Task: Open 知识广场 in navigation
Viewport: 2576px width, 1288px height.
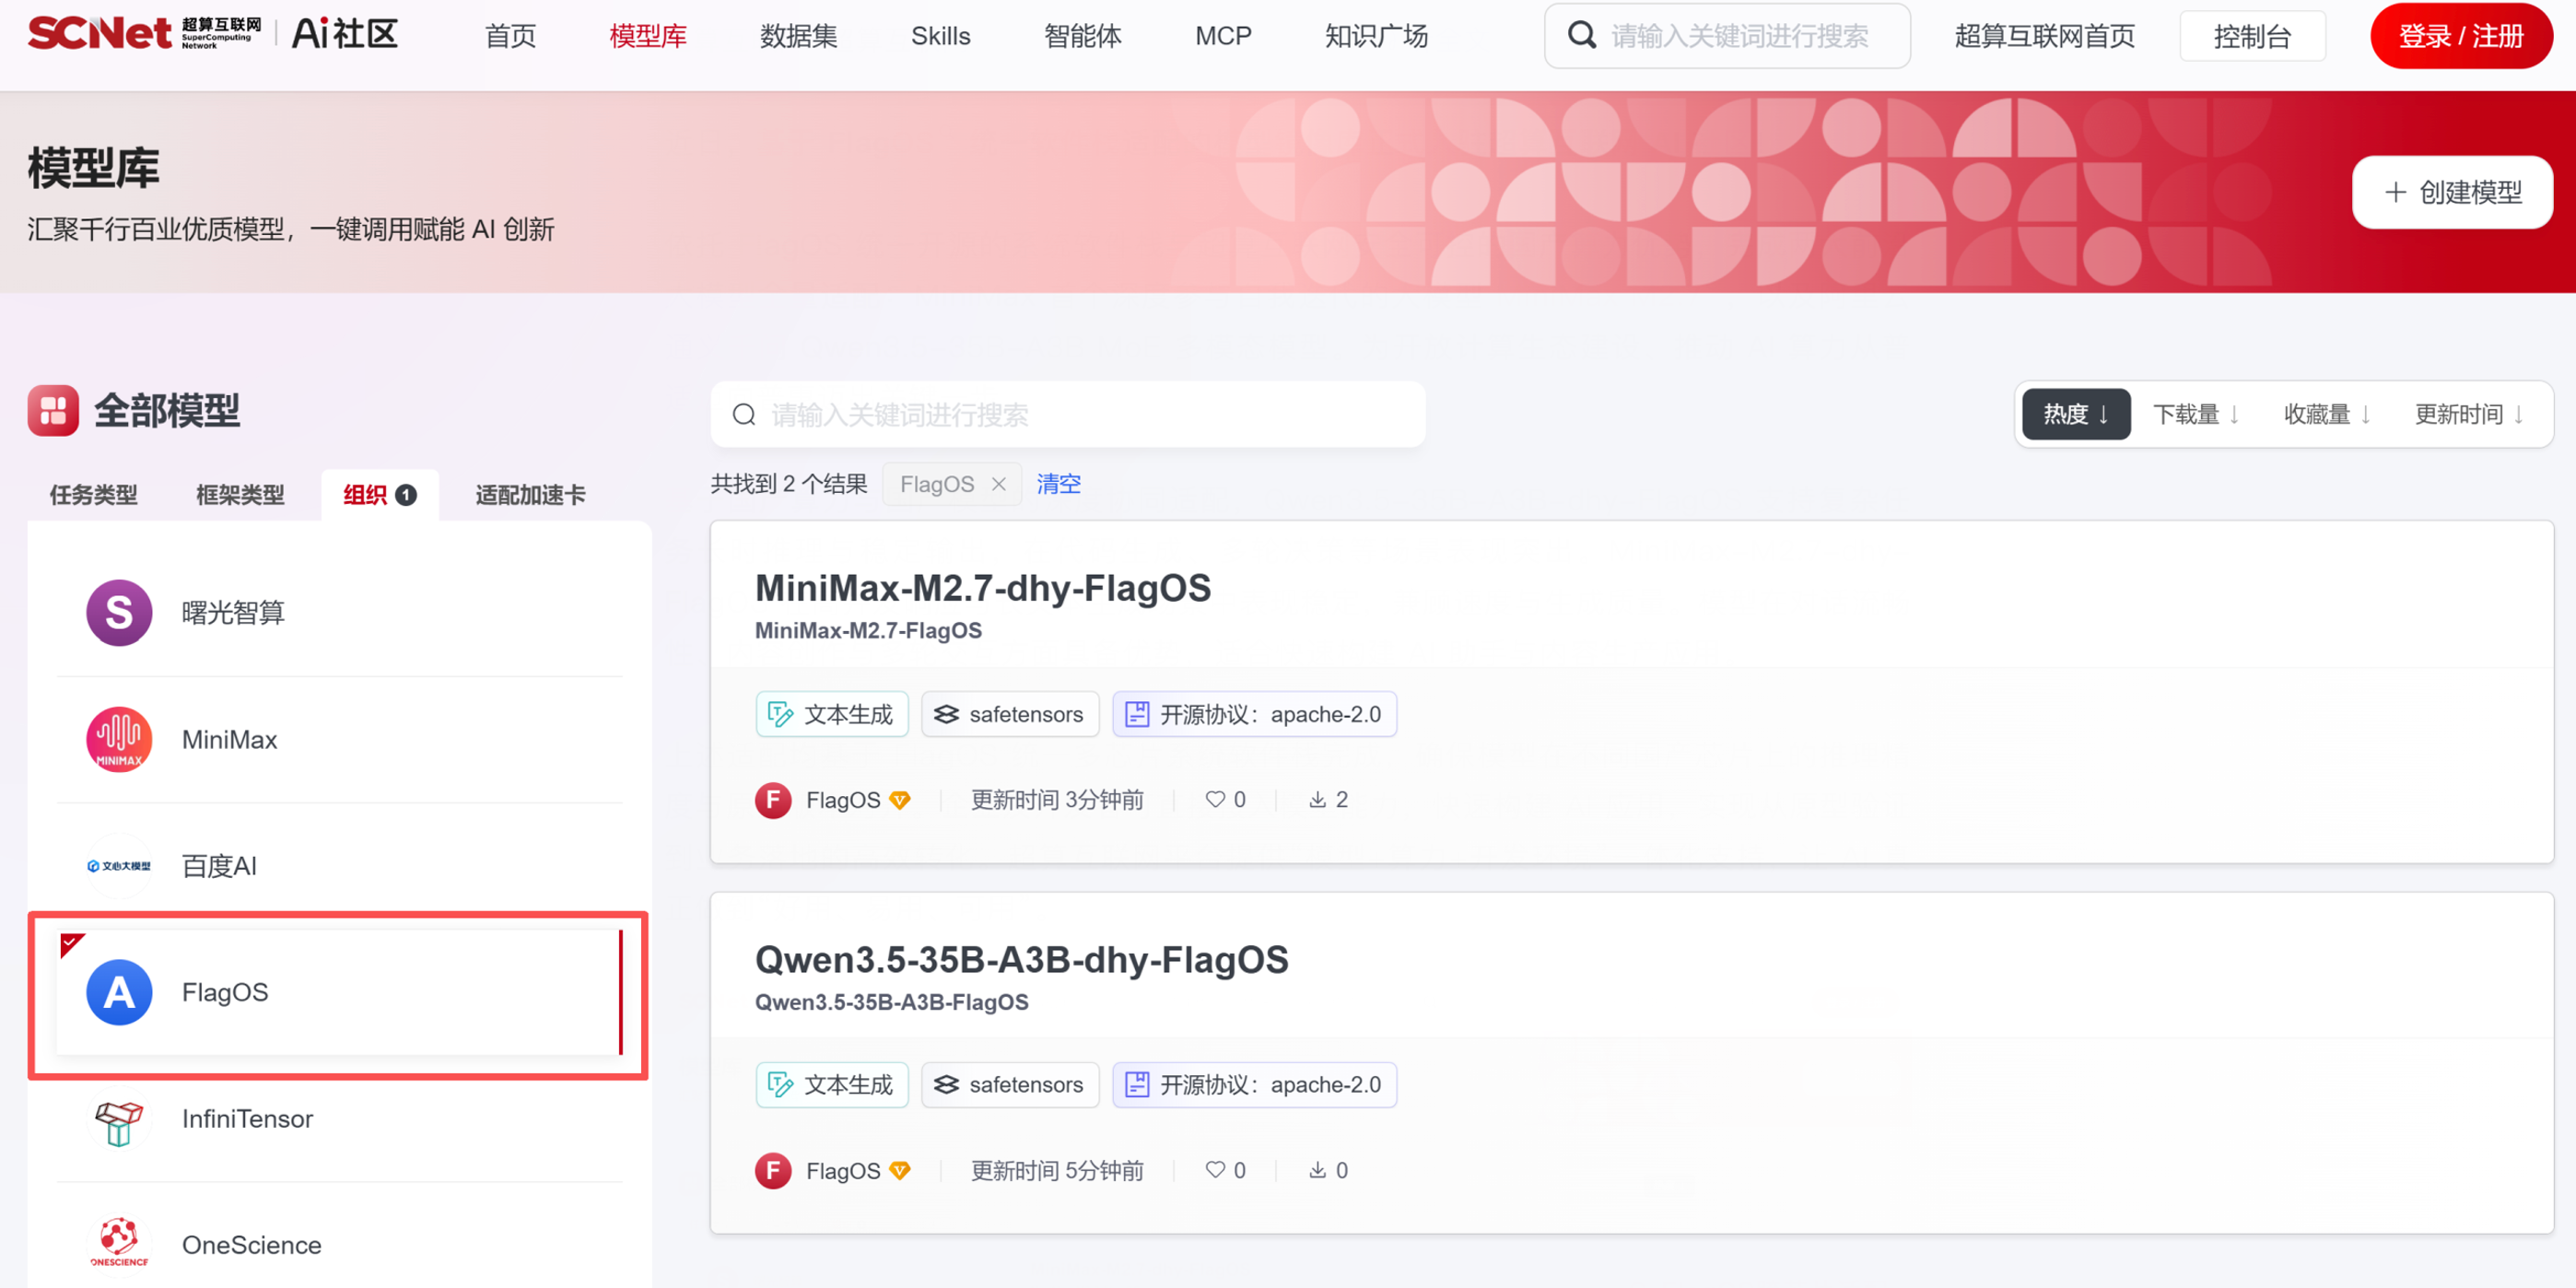Action: pos(1376,36)
